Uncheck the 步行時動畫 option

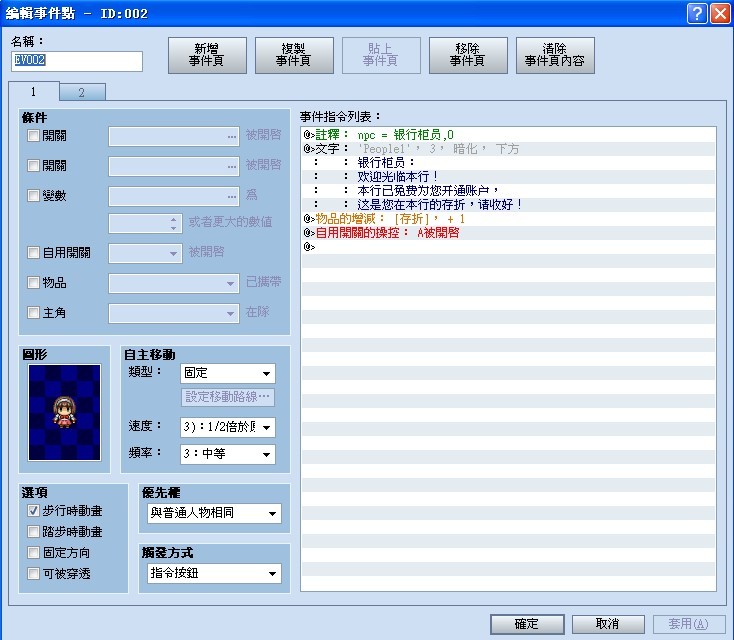pos(33,511)
